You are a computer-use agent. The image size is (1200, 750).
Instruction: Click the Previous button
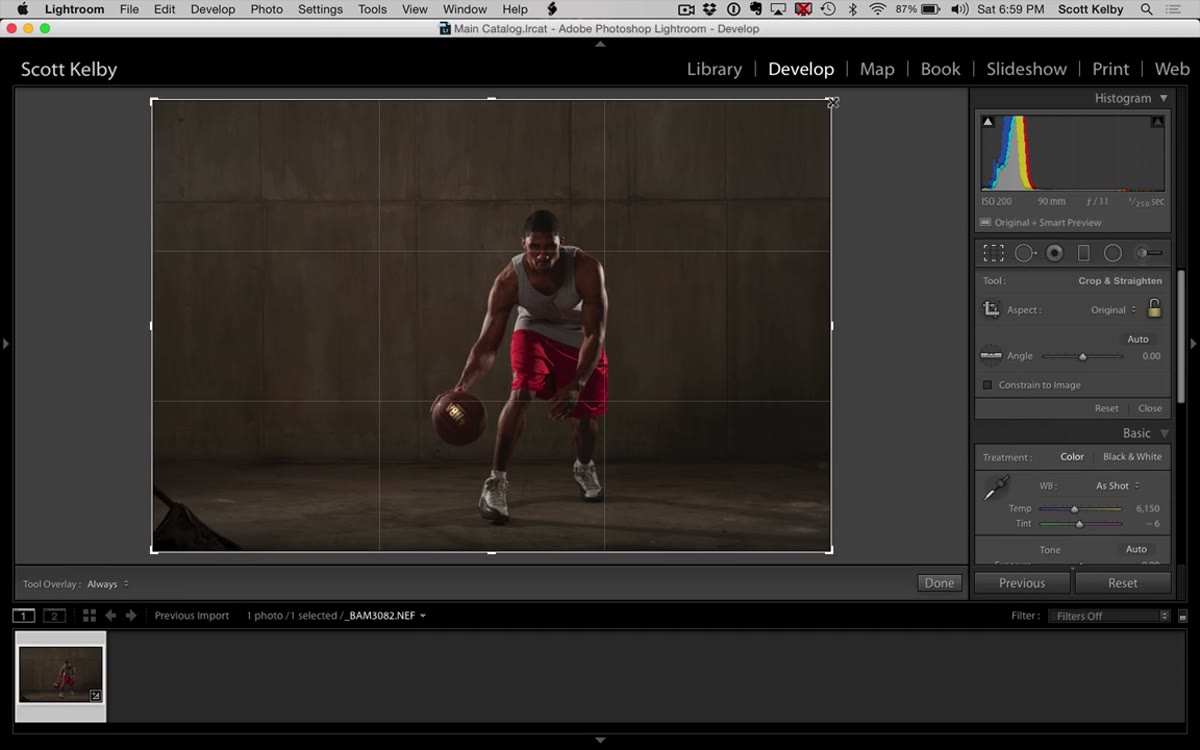1022,583
